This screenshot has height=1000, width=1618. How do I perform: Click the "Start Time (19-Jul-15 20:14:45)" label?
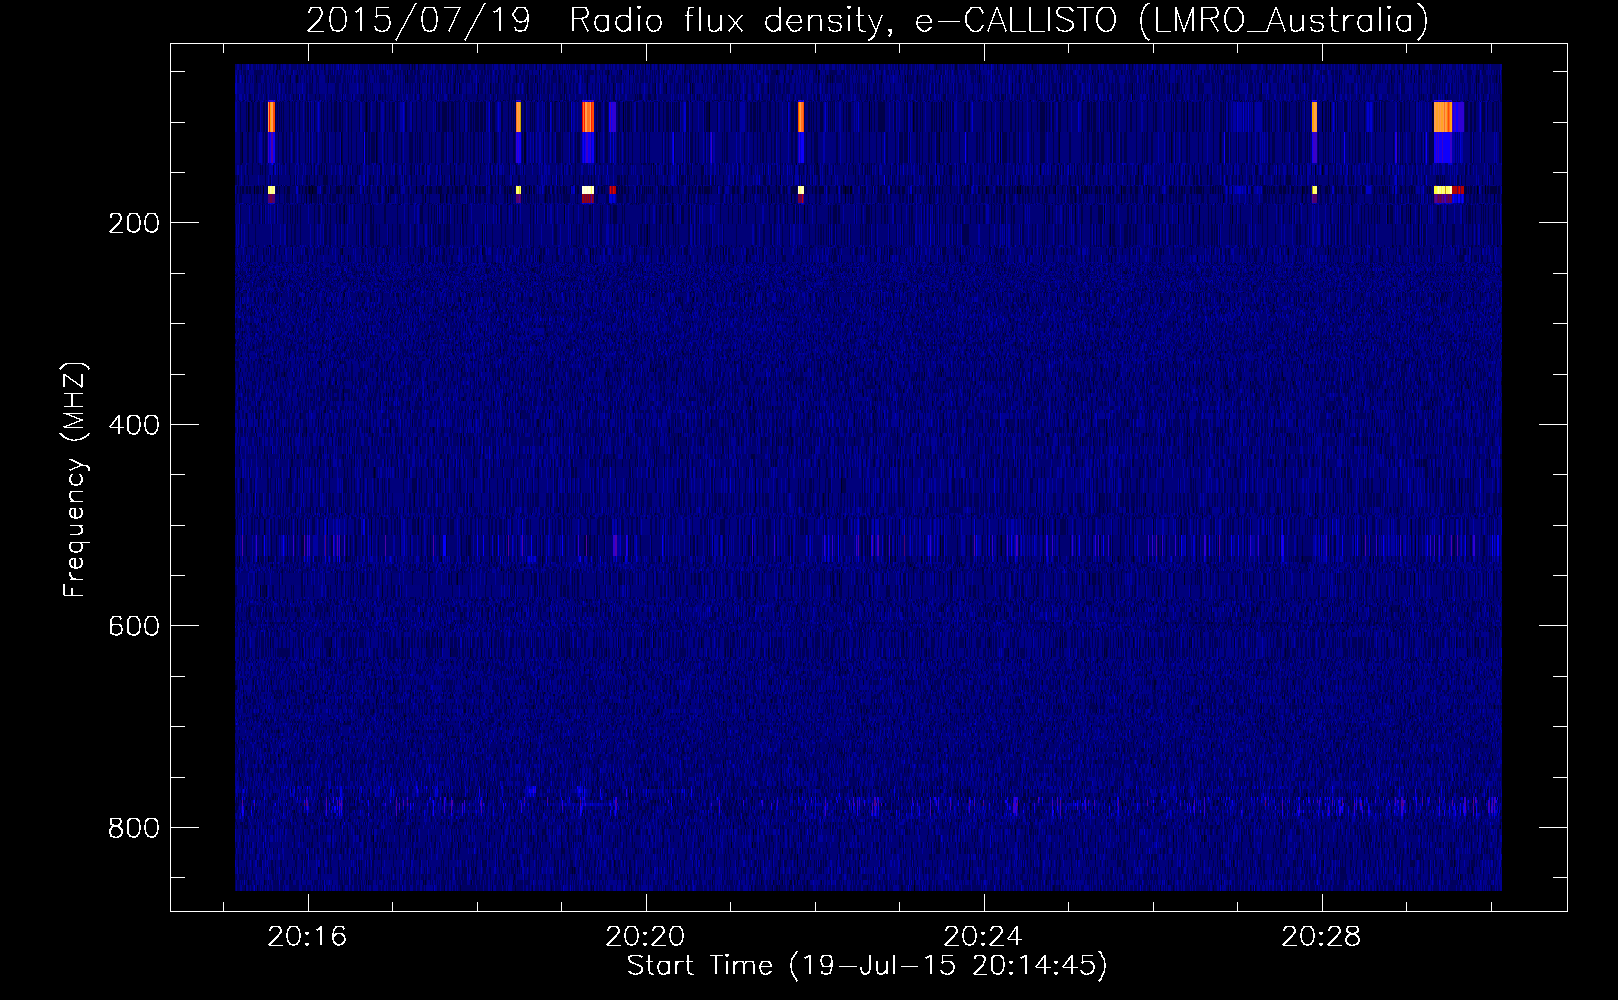(x=867, y=966)
